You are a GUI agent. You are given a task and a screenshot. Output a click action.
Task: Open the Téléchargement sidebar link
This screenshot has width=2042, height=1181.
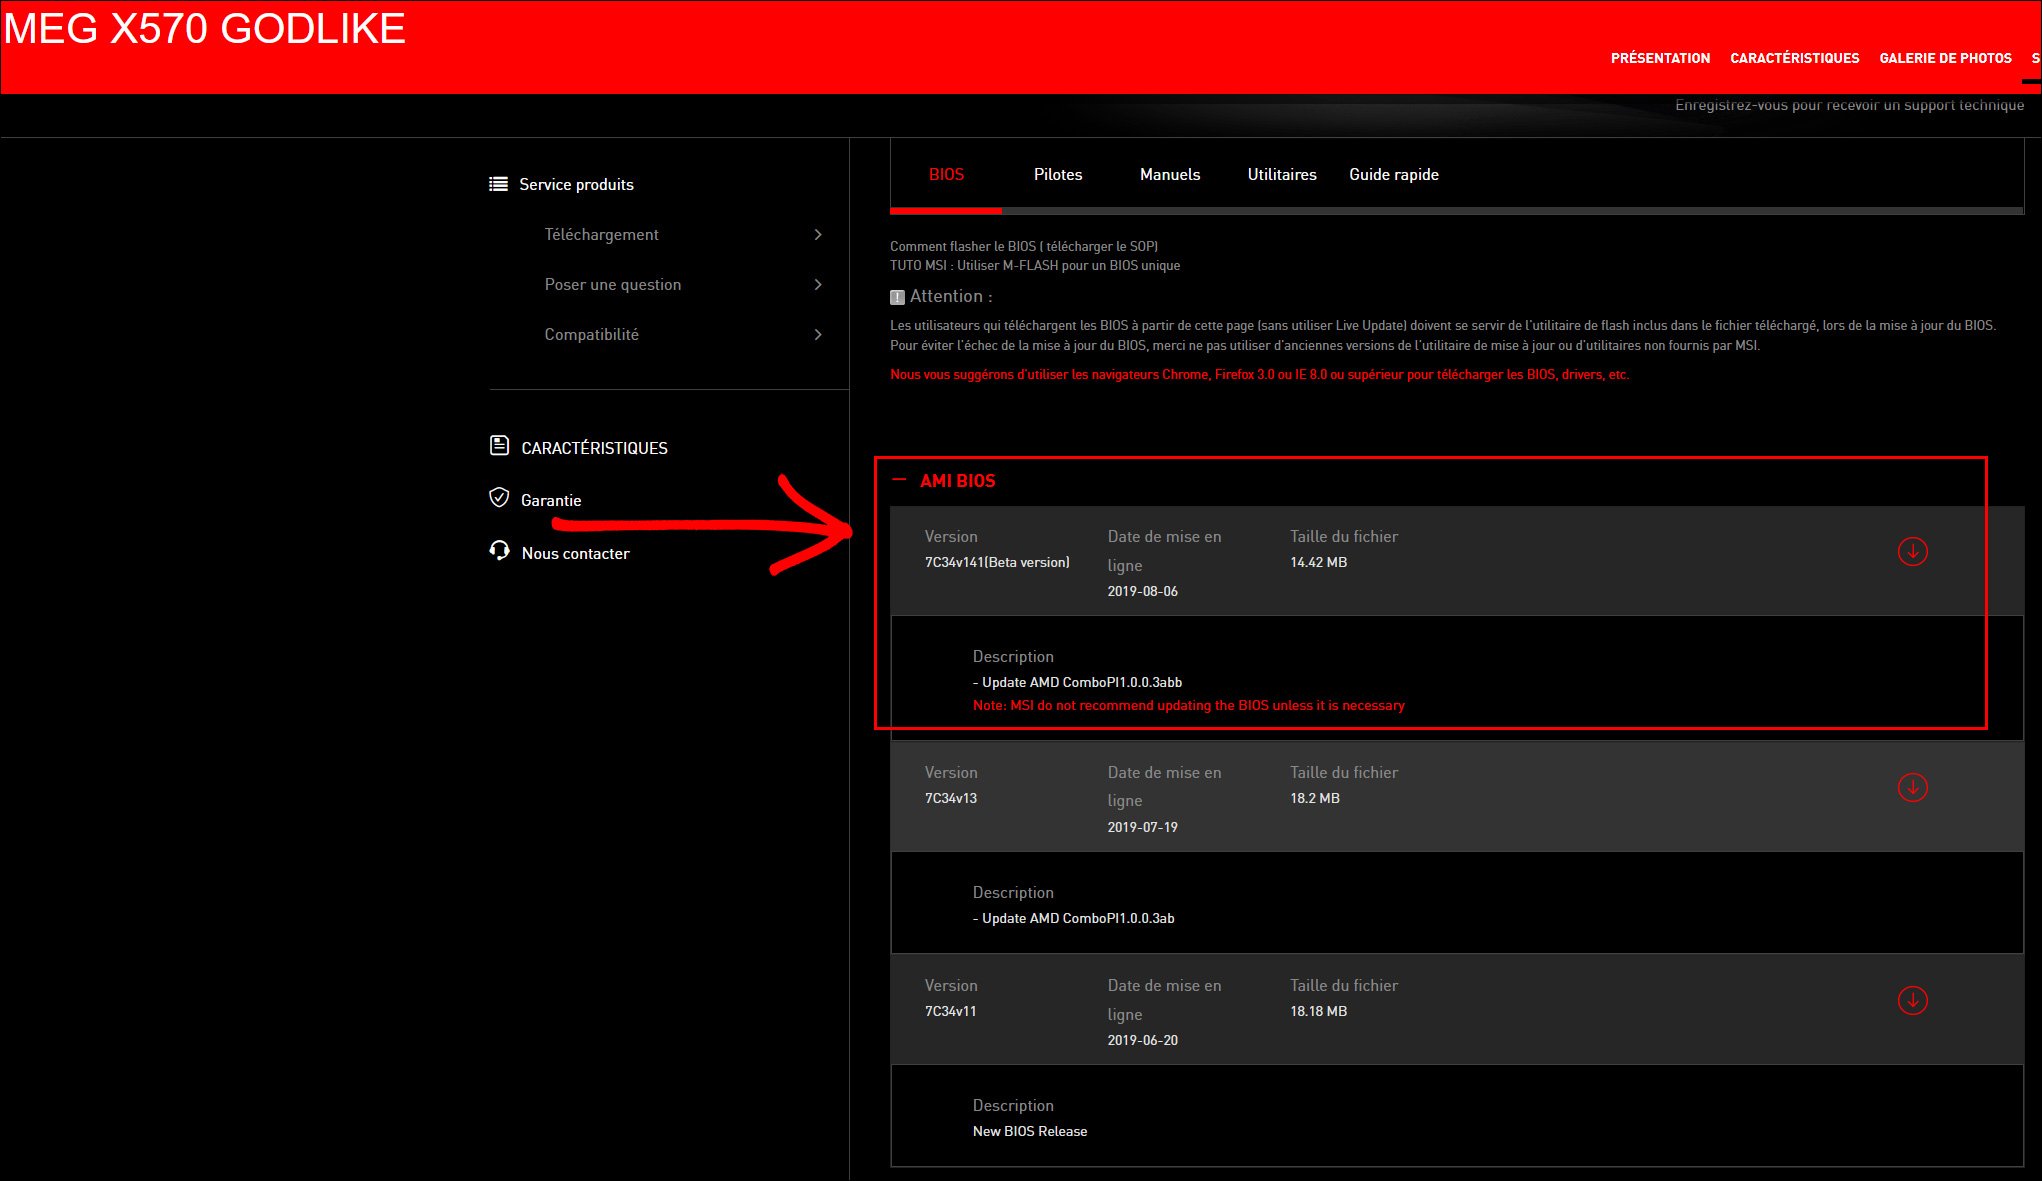[x=601, y=234]
